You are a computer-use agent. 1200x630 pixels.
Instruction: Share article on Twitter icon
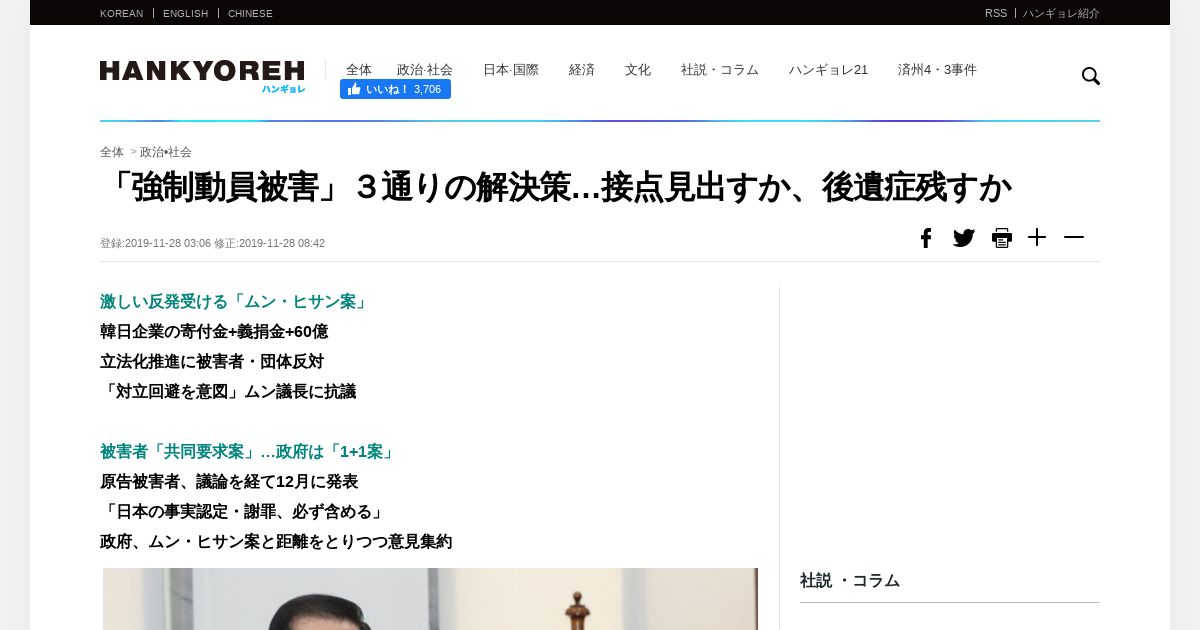(x=964, y=238)
